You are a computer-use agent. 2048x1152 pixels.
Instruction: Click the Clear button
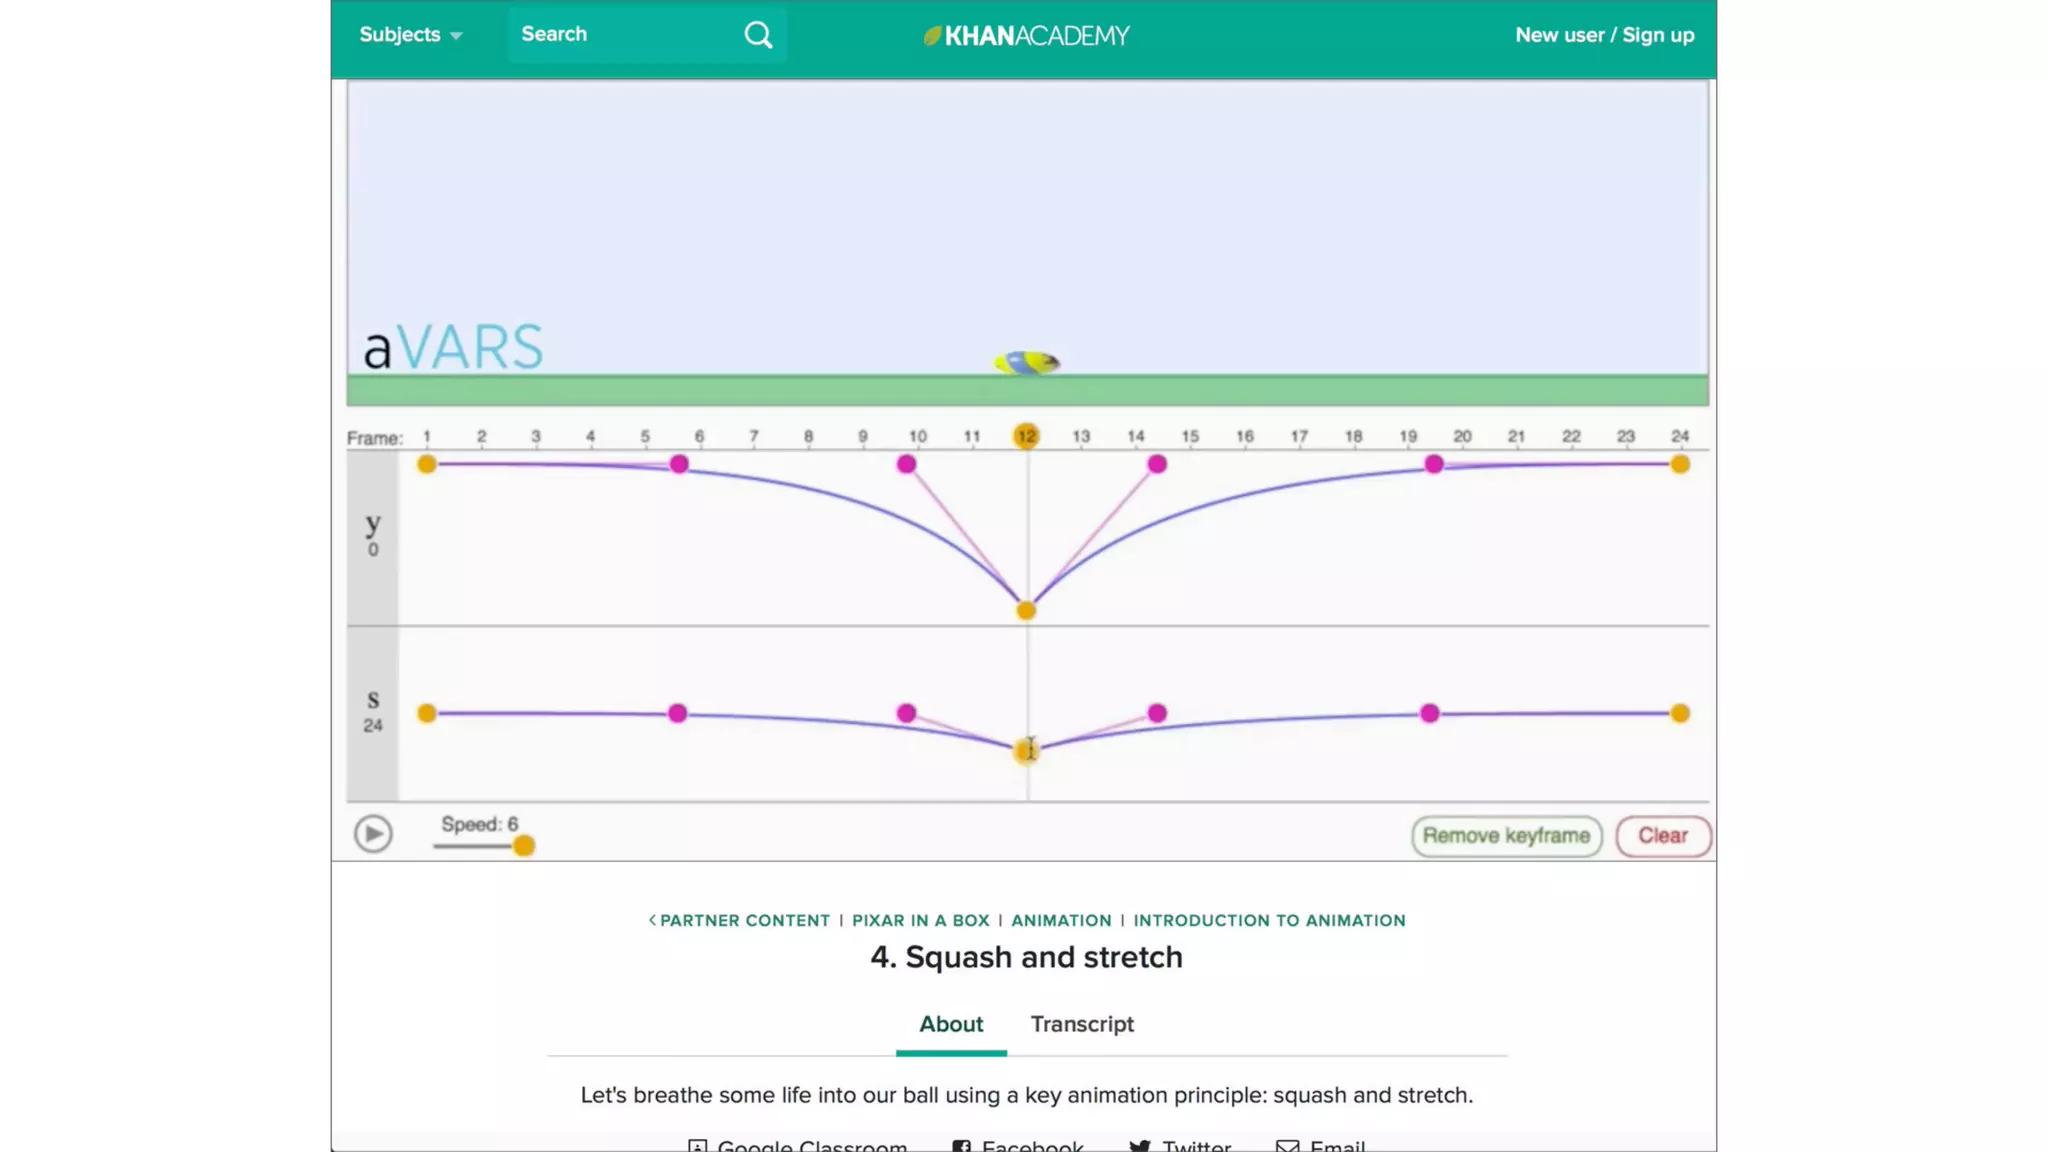click(x=1662, y=836)
